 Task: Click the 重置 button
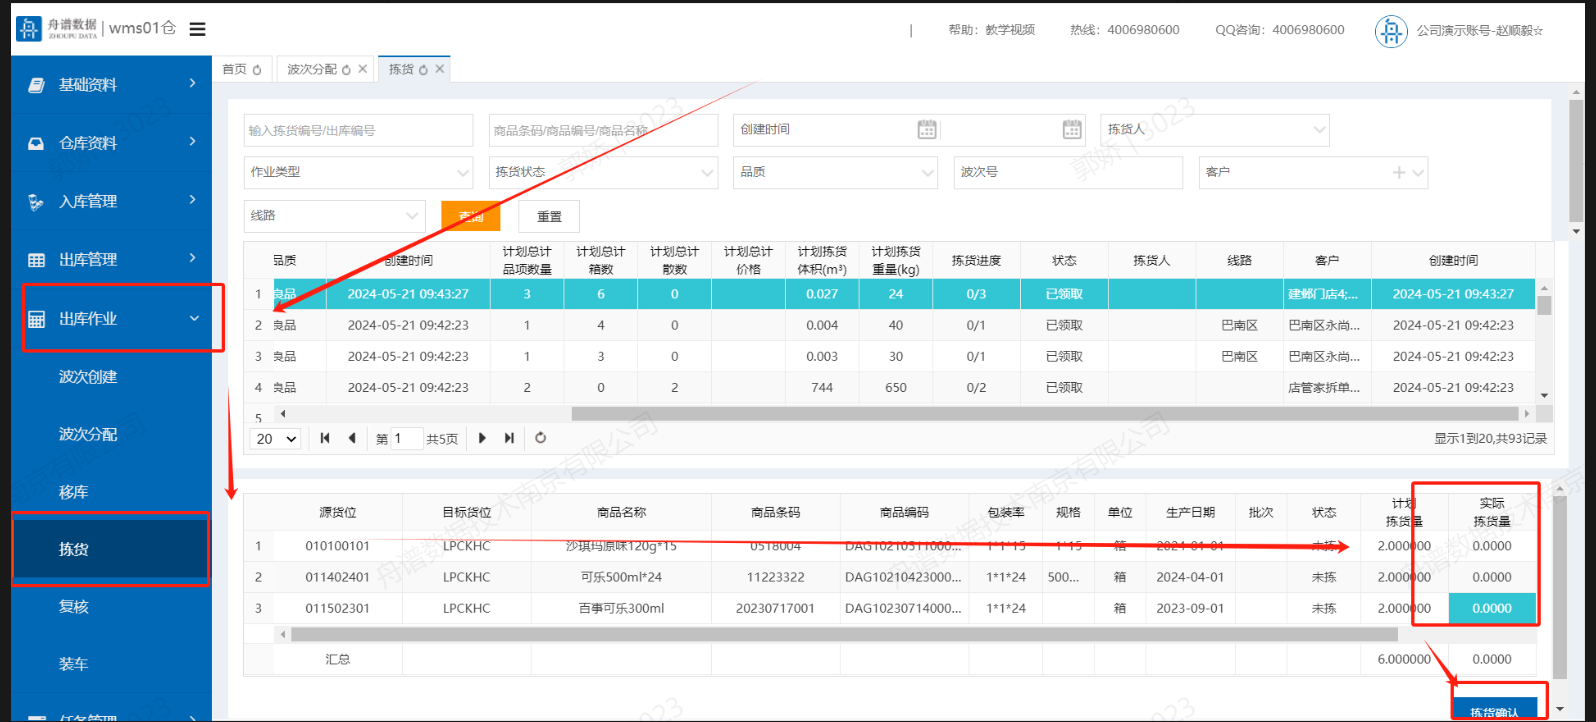549,216
